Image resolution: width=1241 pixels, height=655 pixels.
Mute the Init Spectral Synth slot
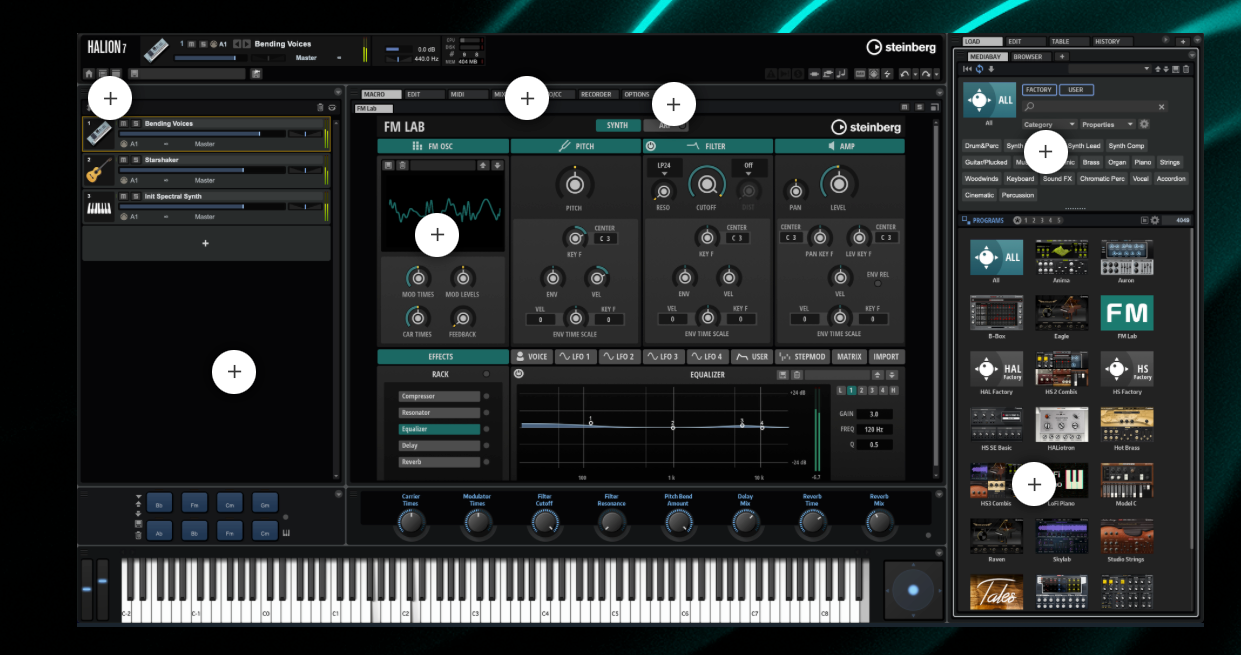[x=124, y=196]
